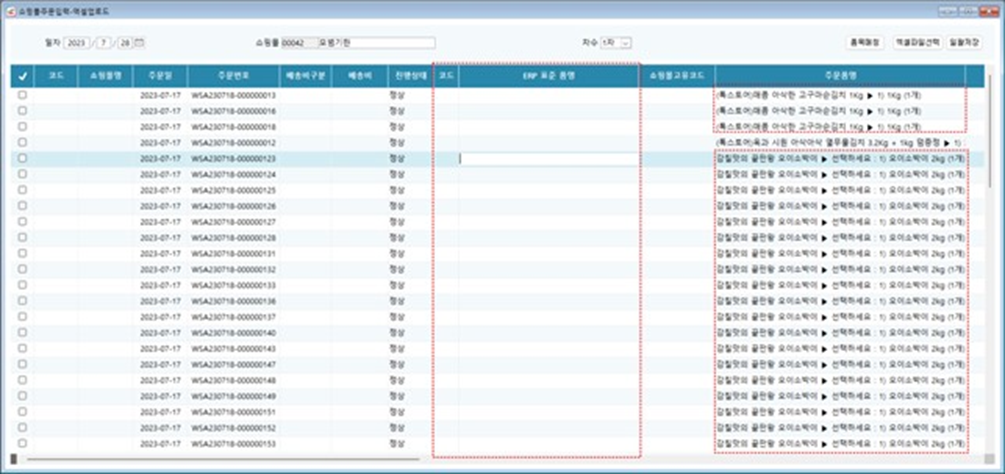Sort by the 쇼핑몰명 column header
Viewport: 1005px width, 474px height.
105,76
